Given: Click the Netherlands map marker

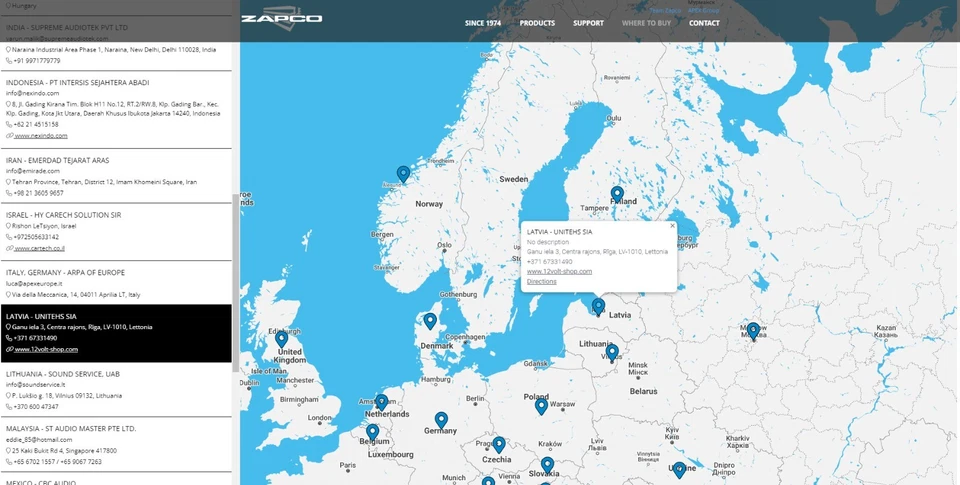Looking at the screenshot, I should (x=381, y=402).
